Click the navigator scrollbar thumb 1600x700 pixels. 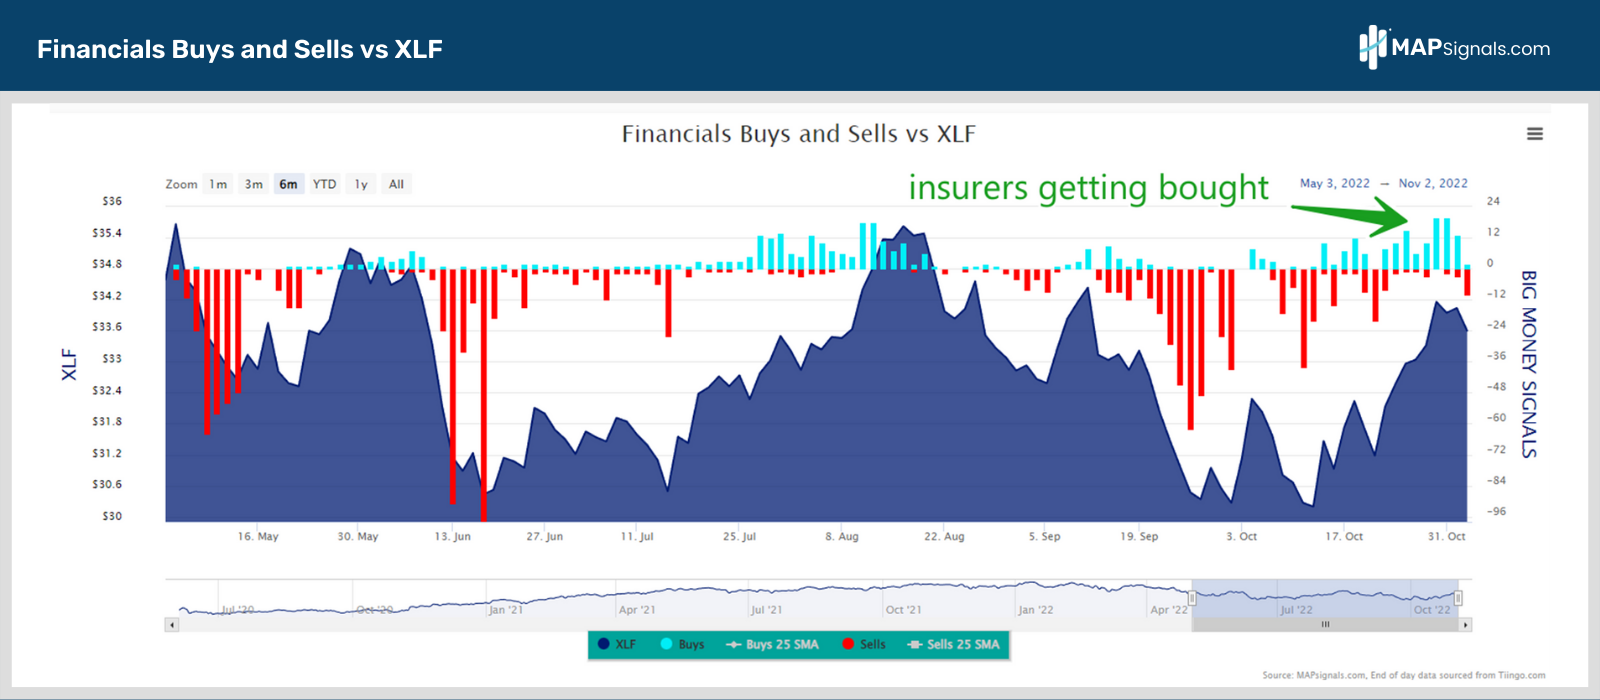pyautogui.click(x=1326, y=625)
